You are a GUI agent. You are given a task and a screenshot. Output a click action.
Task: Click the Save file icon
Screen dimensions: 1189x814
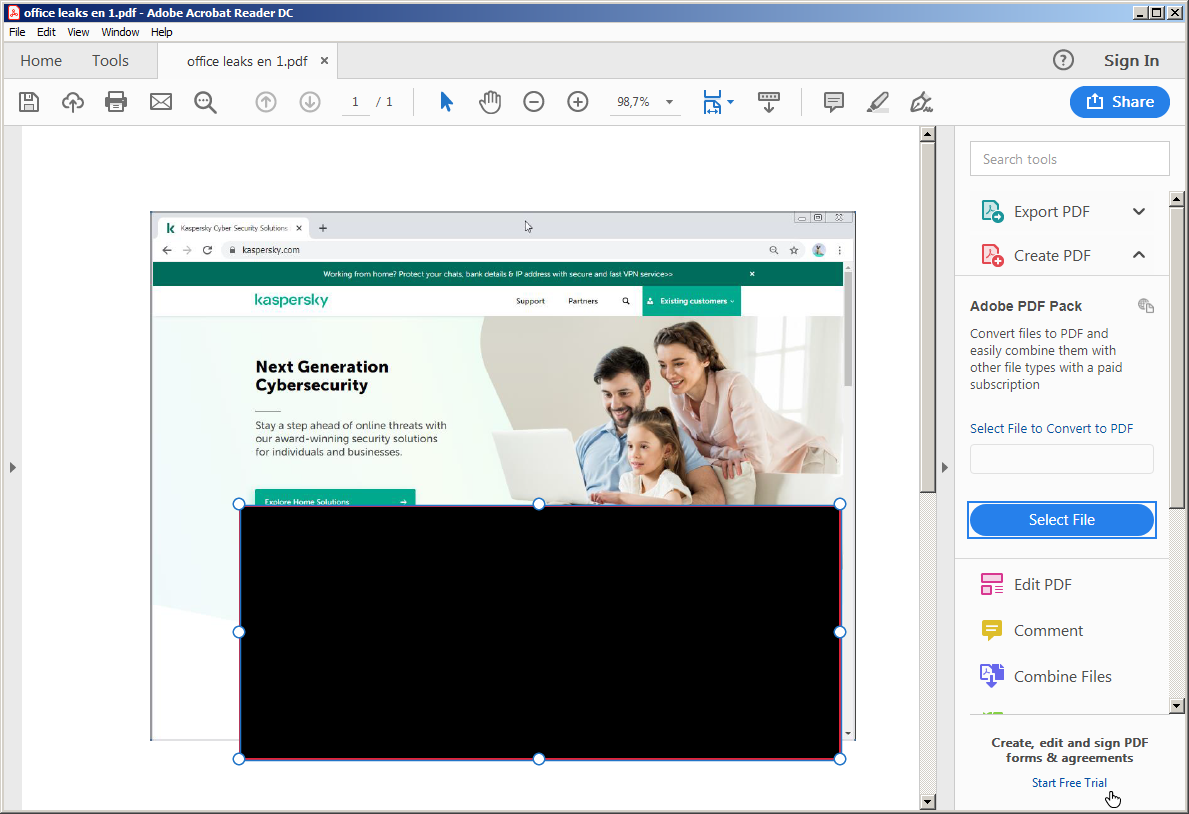pos(29,102)
